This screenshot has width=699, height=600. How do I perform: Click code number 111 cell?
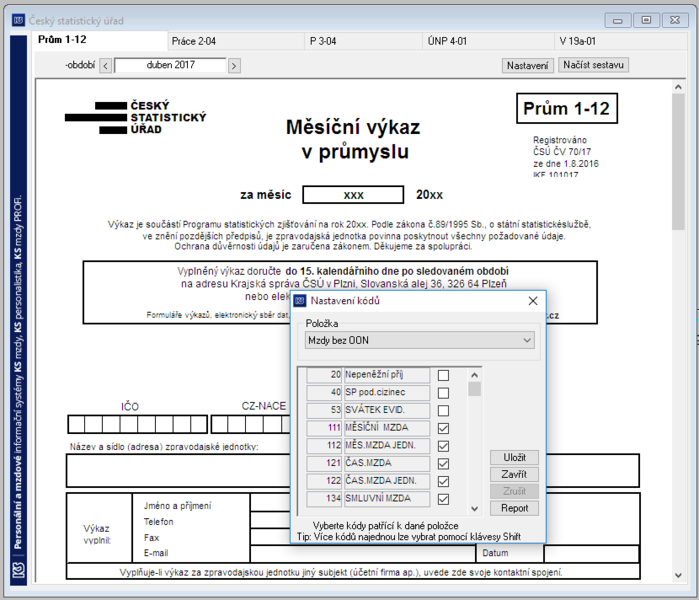click(x=324, y=428)
